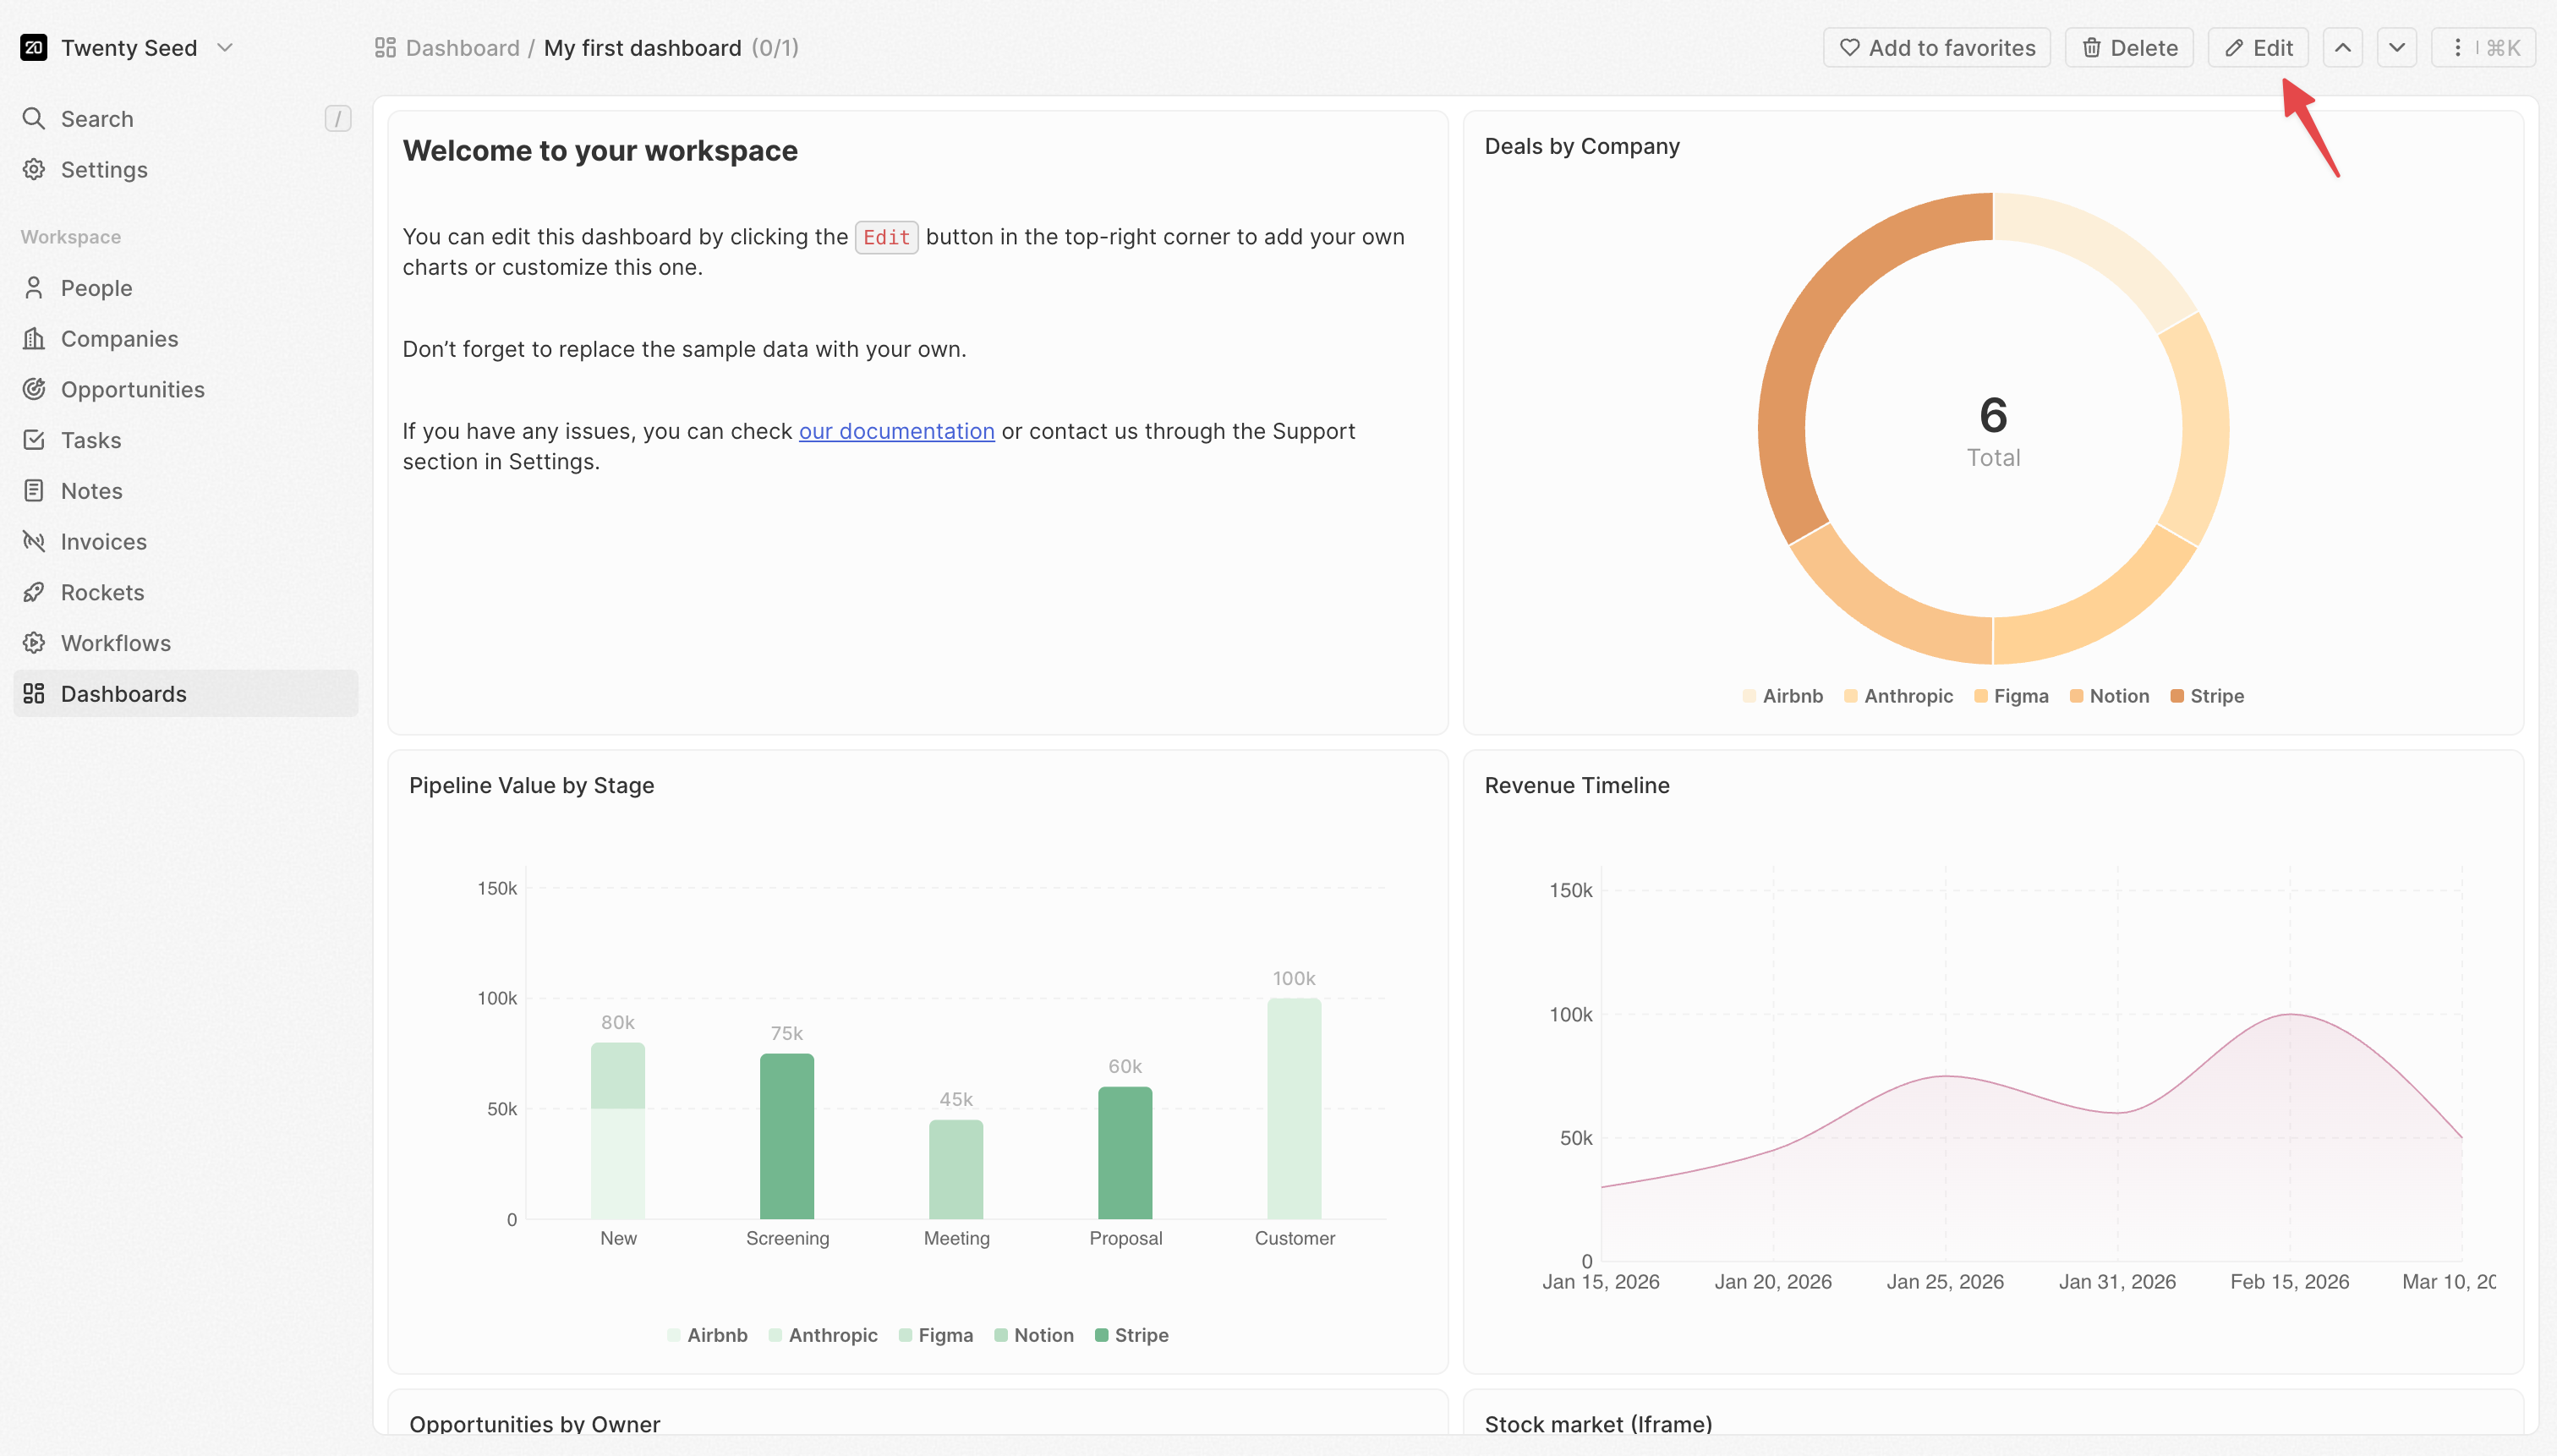Open the Companies menu item
The image size is (2557, 1456).
(x=119, y=339)
